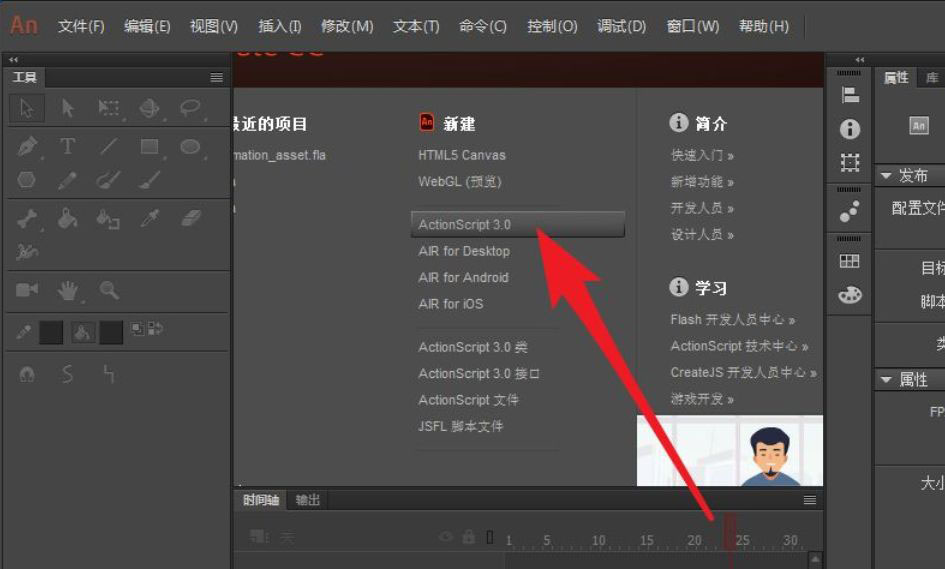The width and height of the screenshot is (945, 569).
Task: Create new ActionScript 3.0 document
Action: click(x=518, y=224)
